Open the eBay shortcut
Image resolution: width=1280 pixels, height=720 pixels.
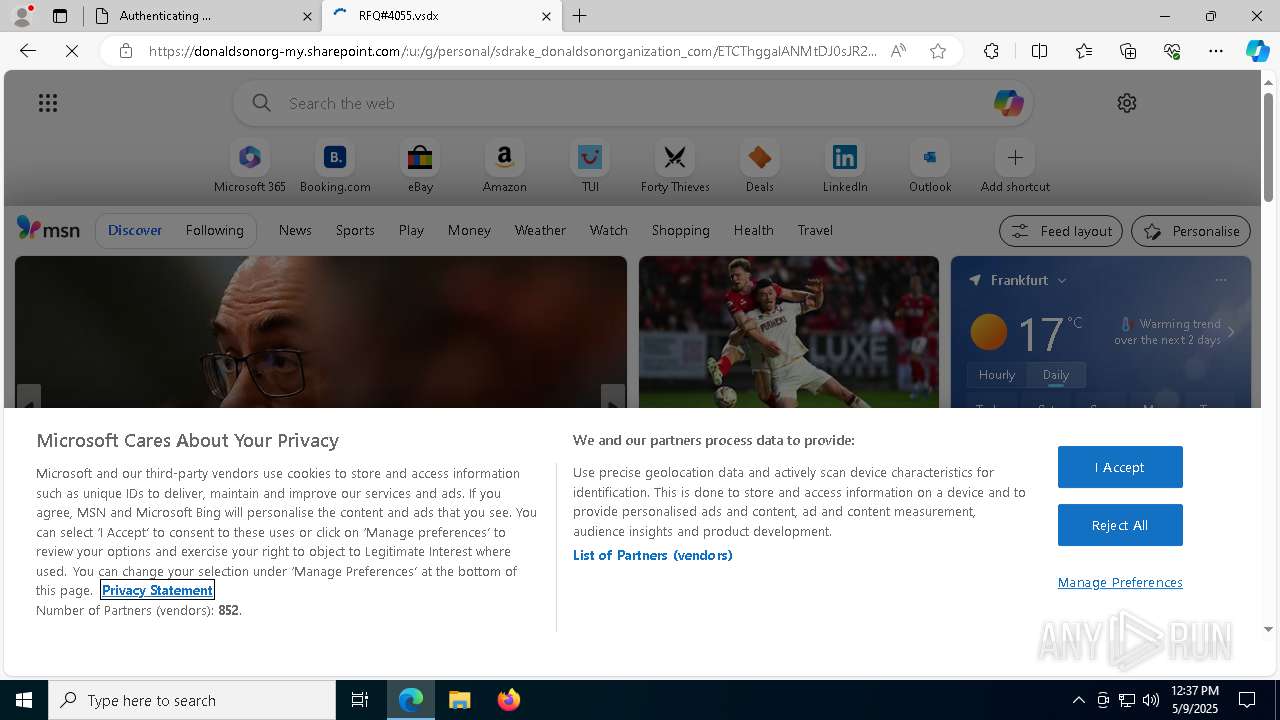[x=420, y=166]
